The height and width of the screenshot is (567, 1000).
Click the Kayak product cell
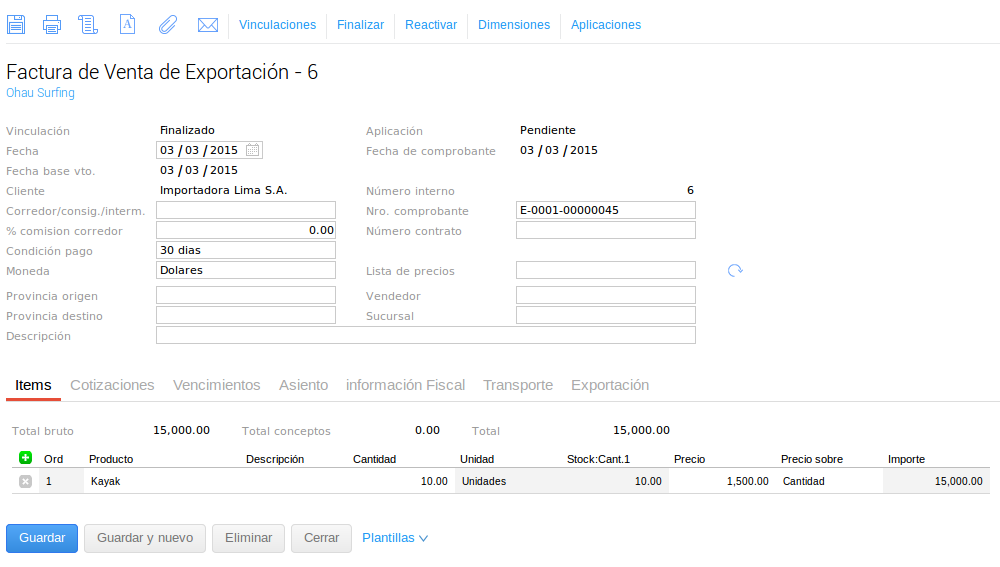(x=163, y=482)
